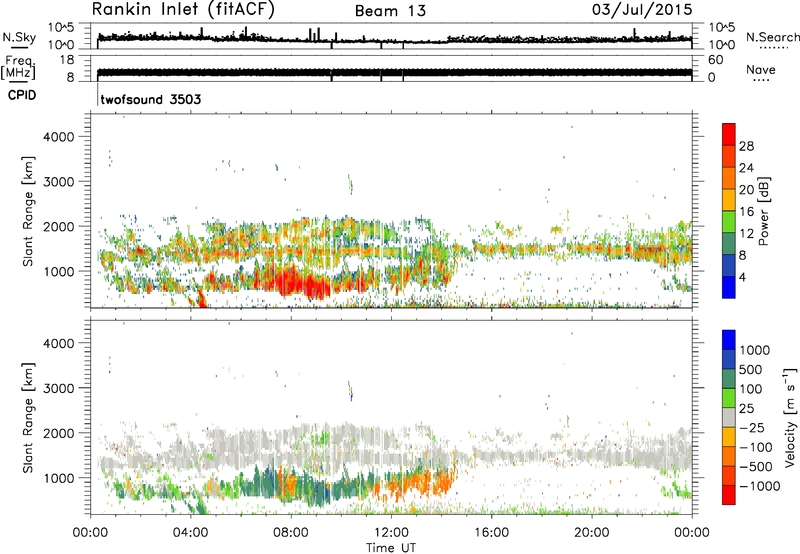Click the "28" tick on the Power colorbar

(x=746, y=146)
